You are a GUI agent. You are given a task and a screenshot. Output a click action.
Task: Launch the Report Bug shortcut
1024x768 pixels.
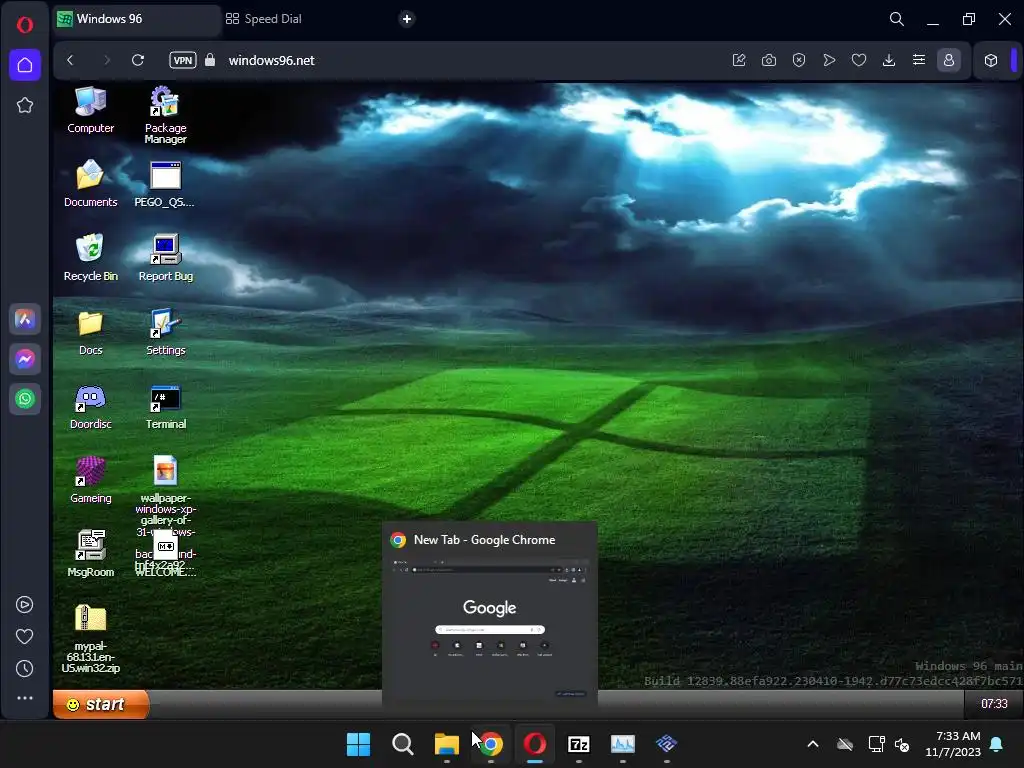click(x=165, y=257)
